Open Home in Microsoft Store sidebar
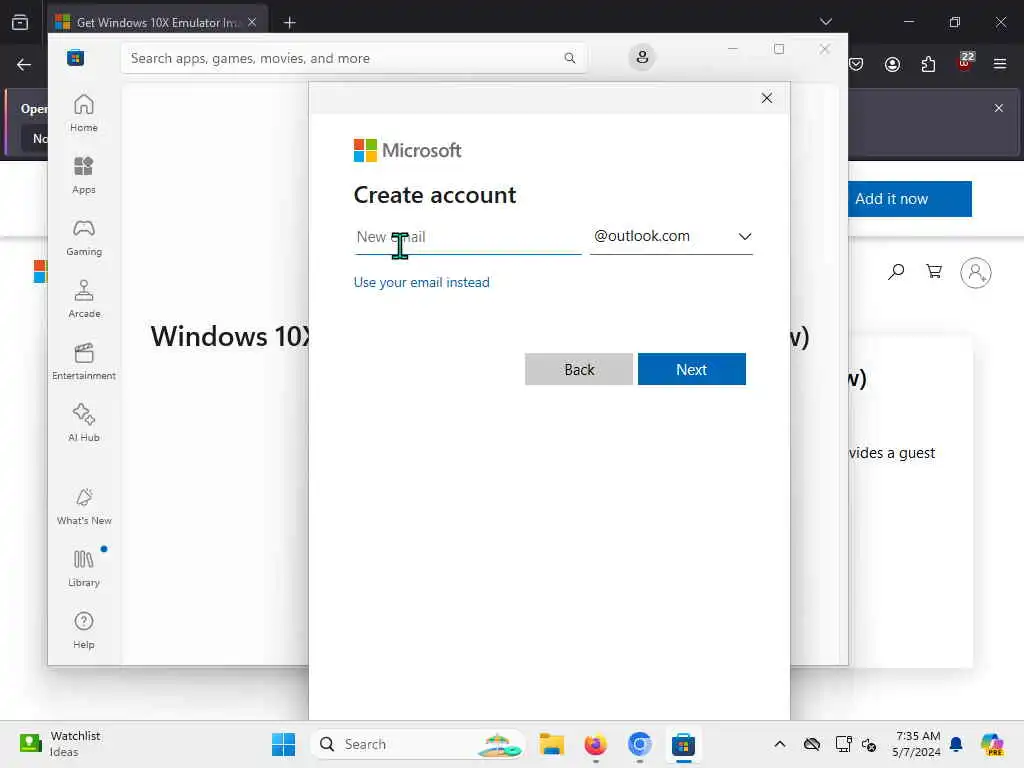The width and height of the screenshot is (1024, 768). pos(84,113)
